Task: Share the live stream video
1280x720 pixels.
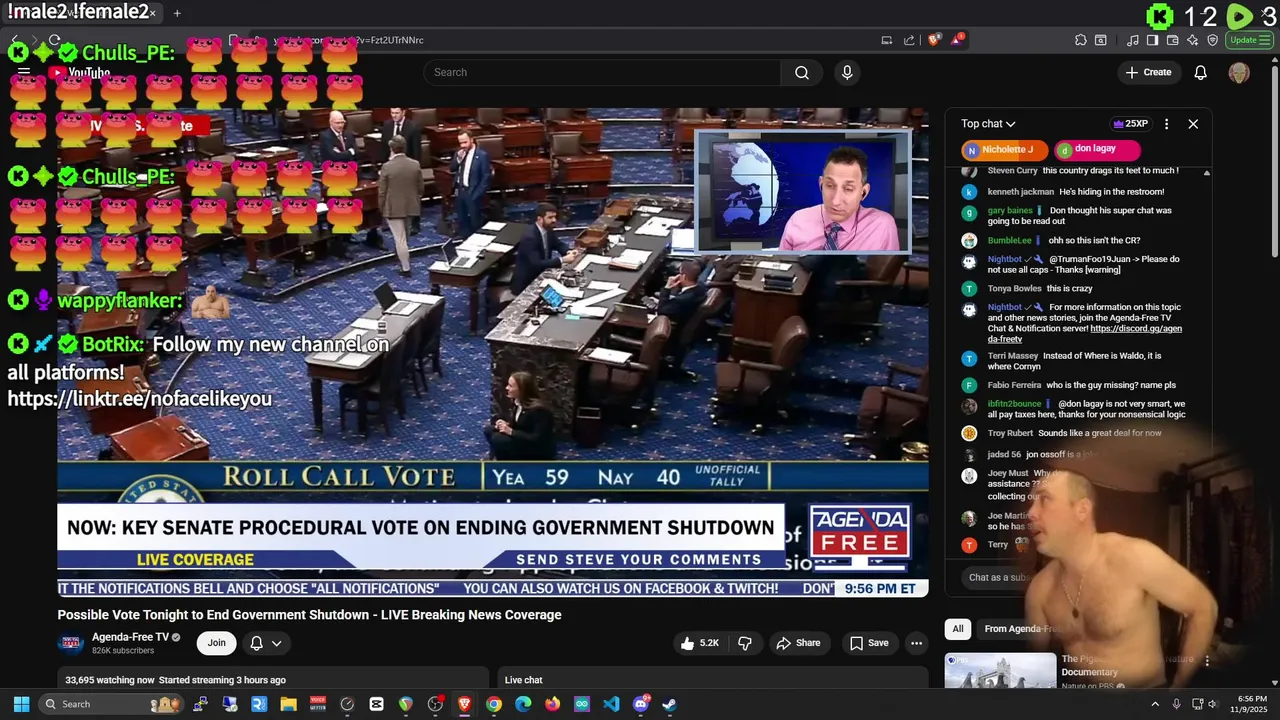Action: tap(798, 643)
